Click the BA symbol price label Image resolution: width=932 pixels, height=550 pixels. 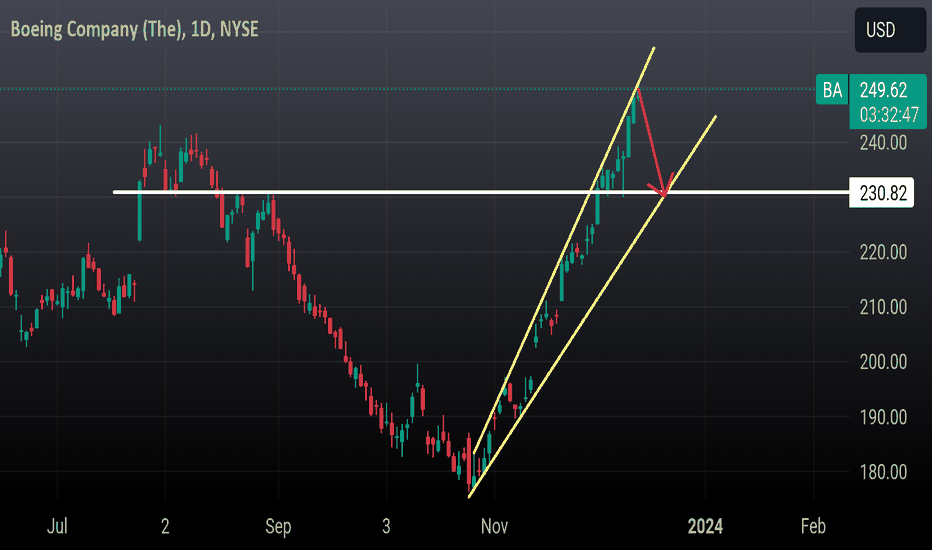[832, 90]
